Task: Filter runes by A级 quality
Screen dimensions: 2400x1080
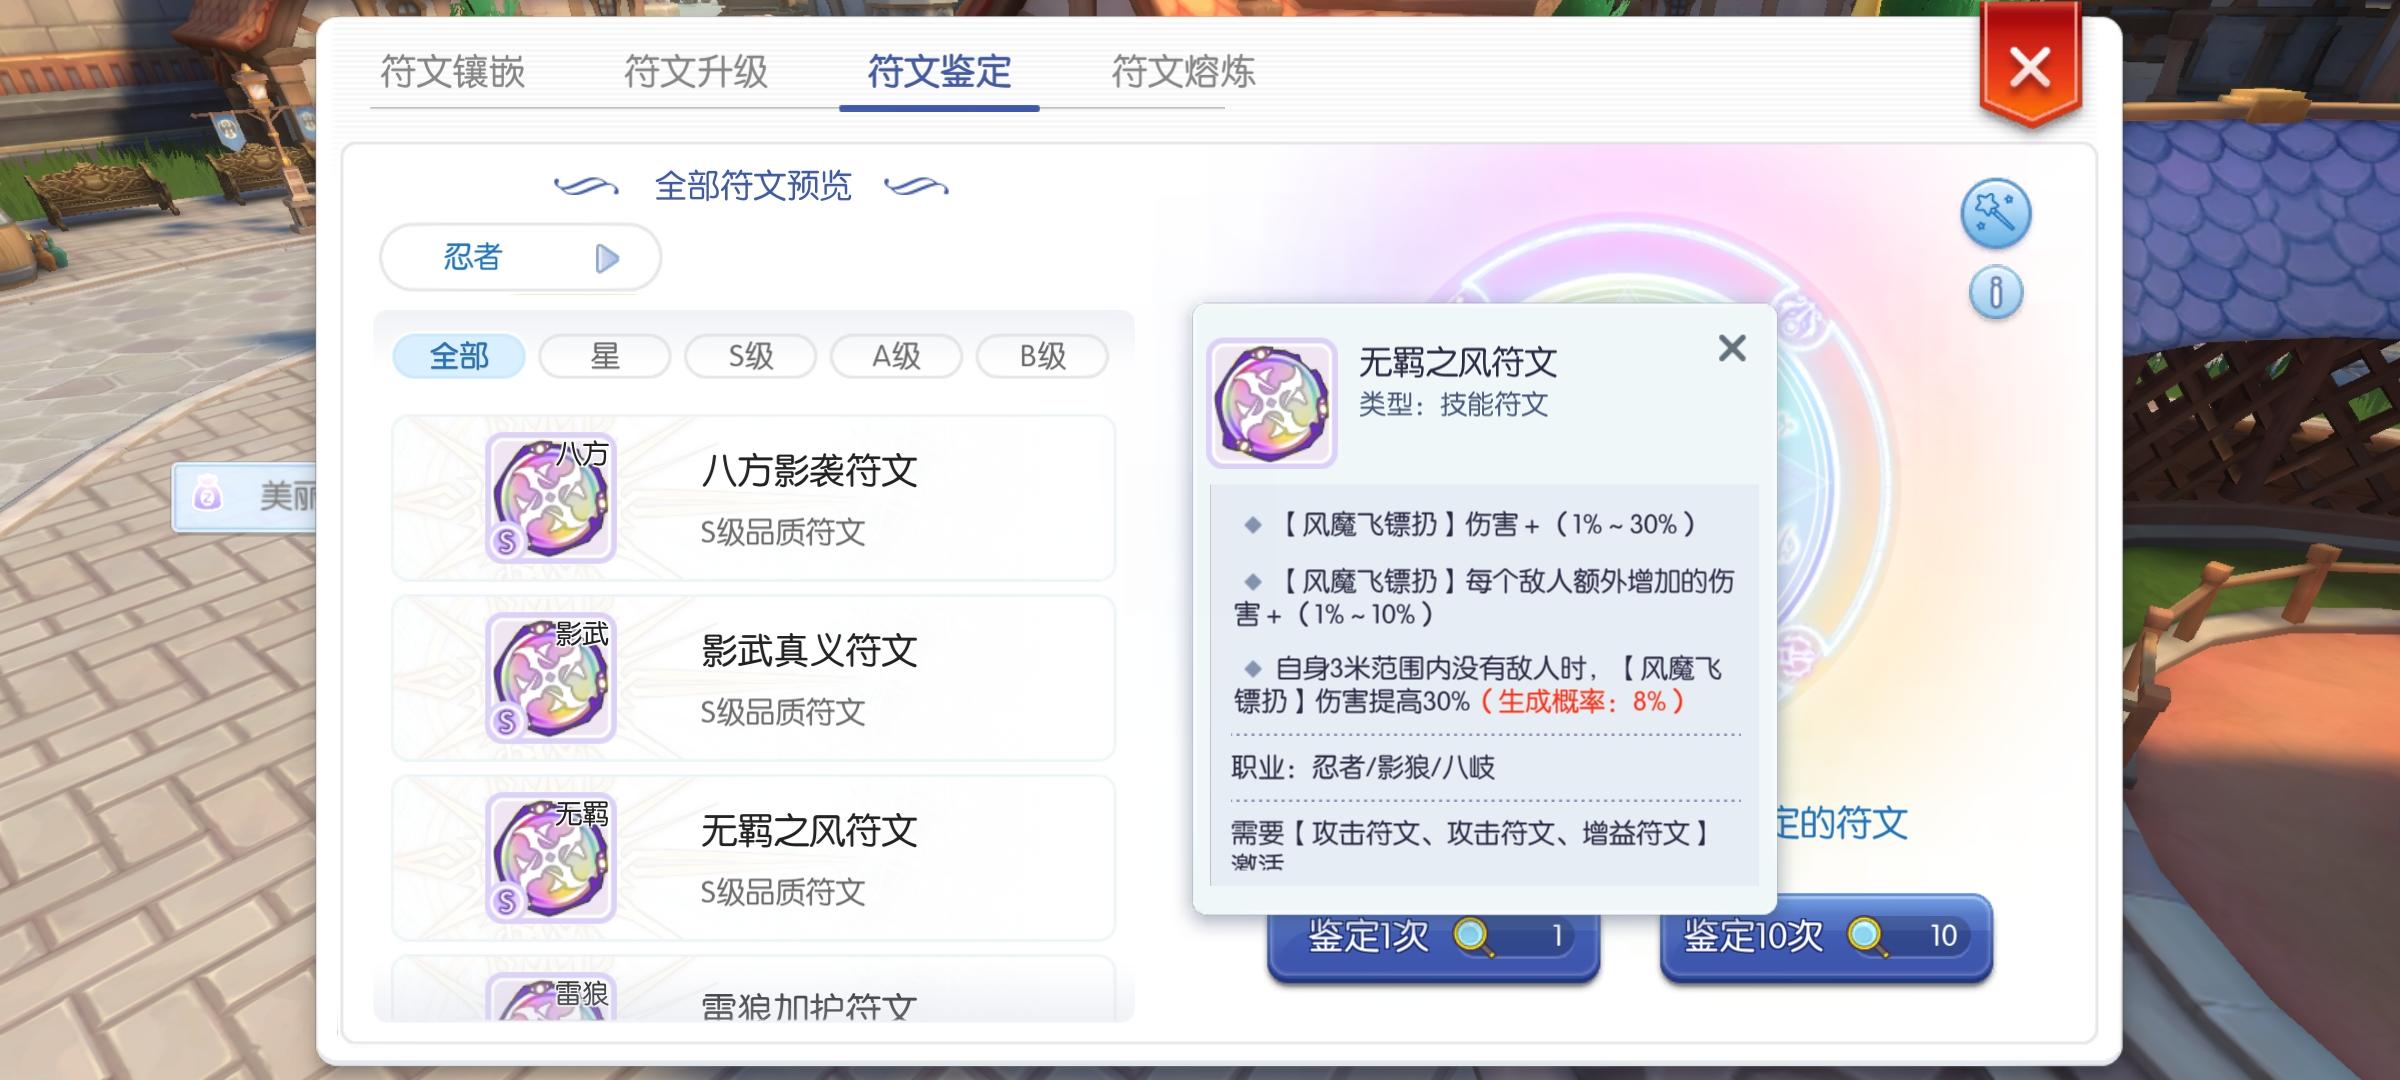Action: click(896, 356)
